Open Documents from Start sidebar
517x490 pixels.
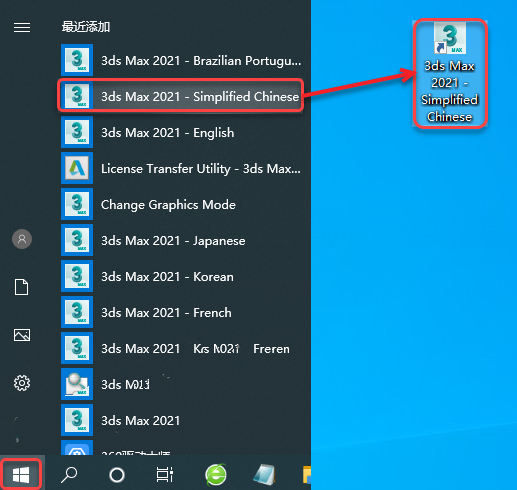tap(22, 287)
